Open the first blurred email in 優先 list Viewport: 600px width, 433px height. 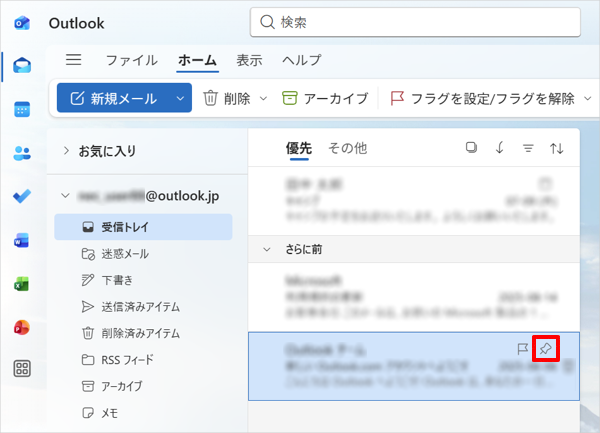coord(414,201)
